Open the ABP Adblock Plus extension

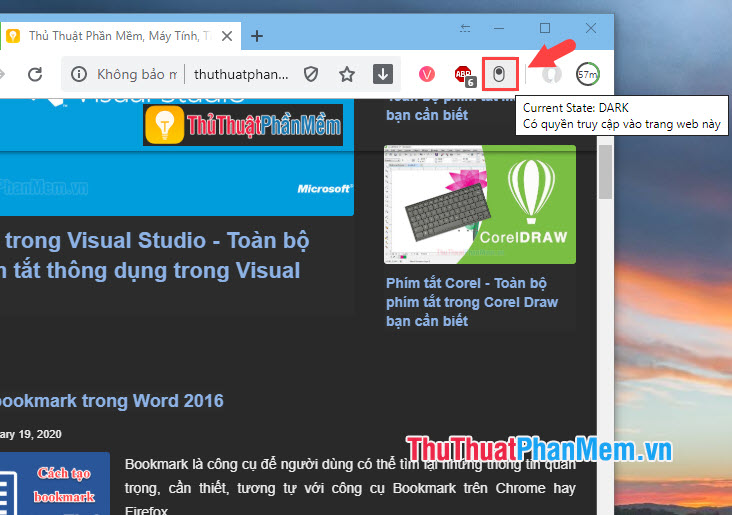click(465, 75)
